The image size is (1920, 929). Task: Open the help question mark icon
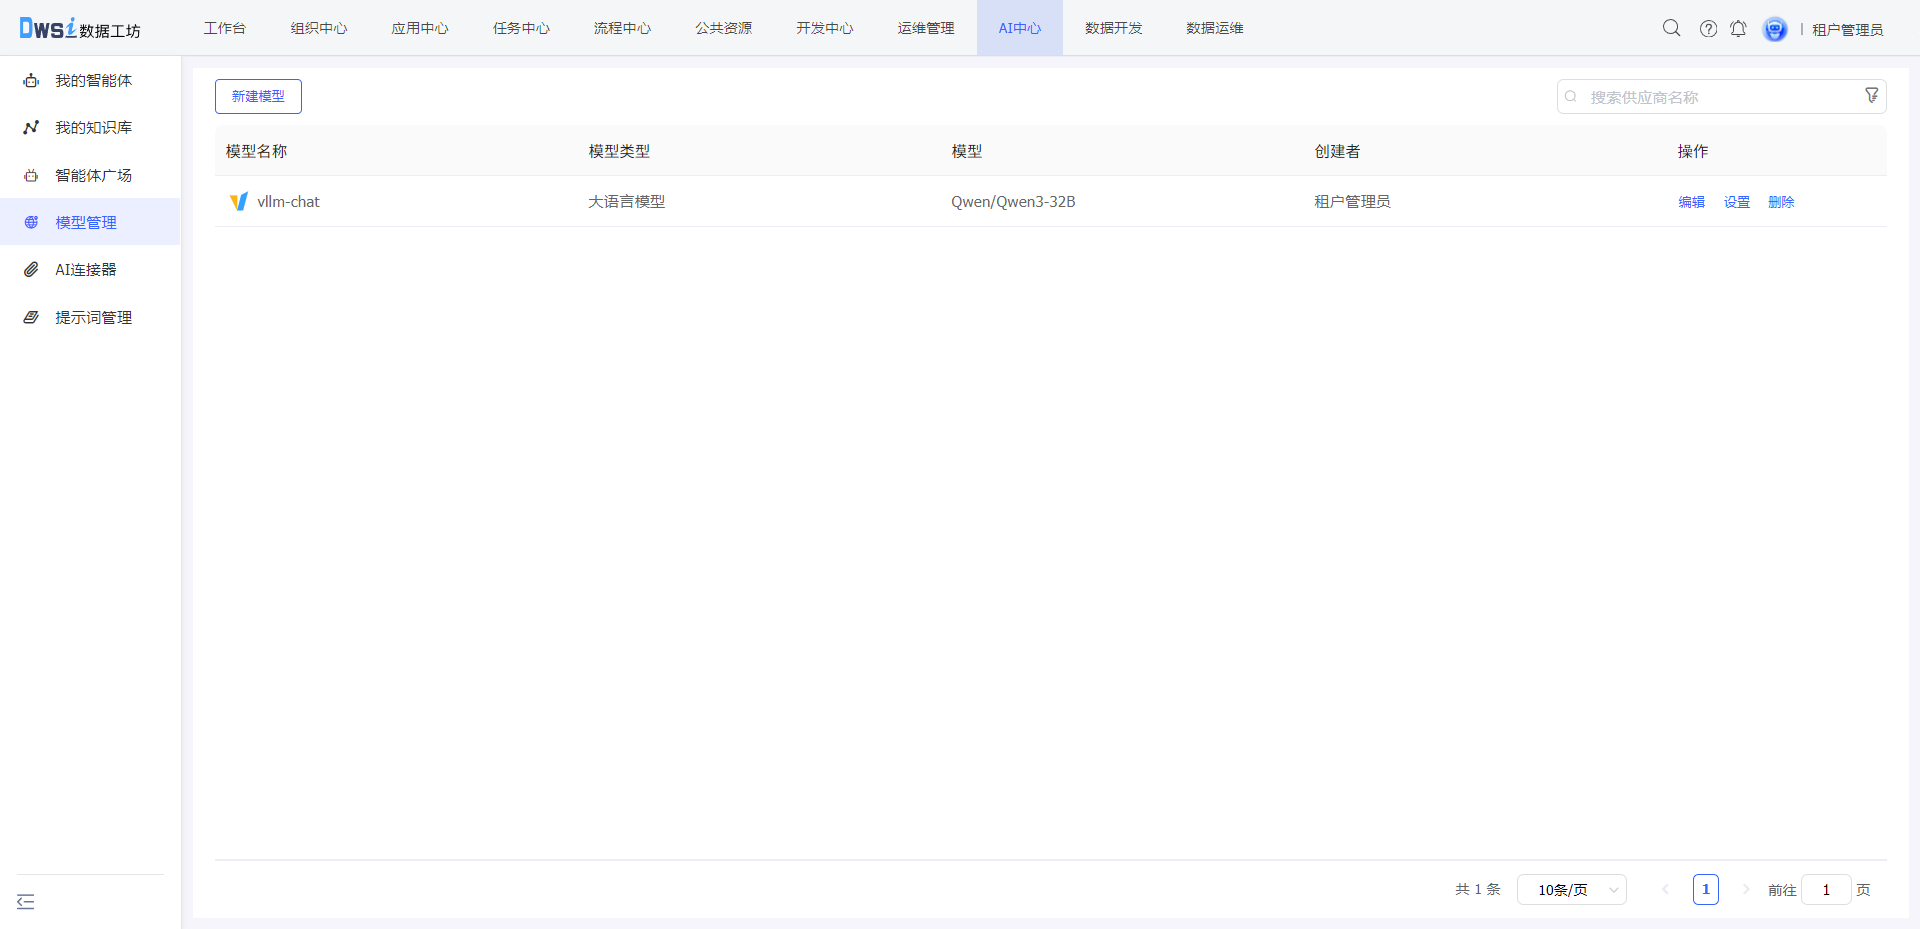1708,28
